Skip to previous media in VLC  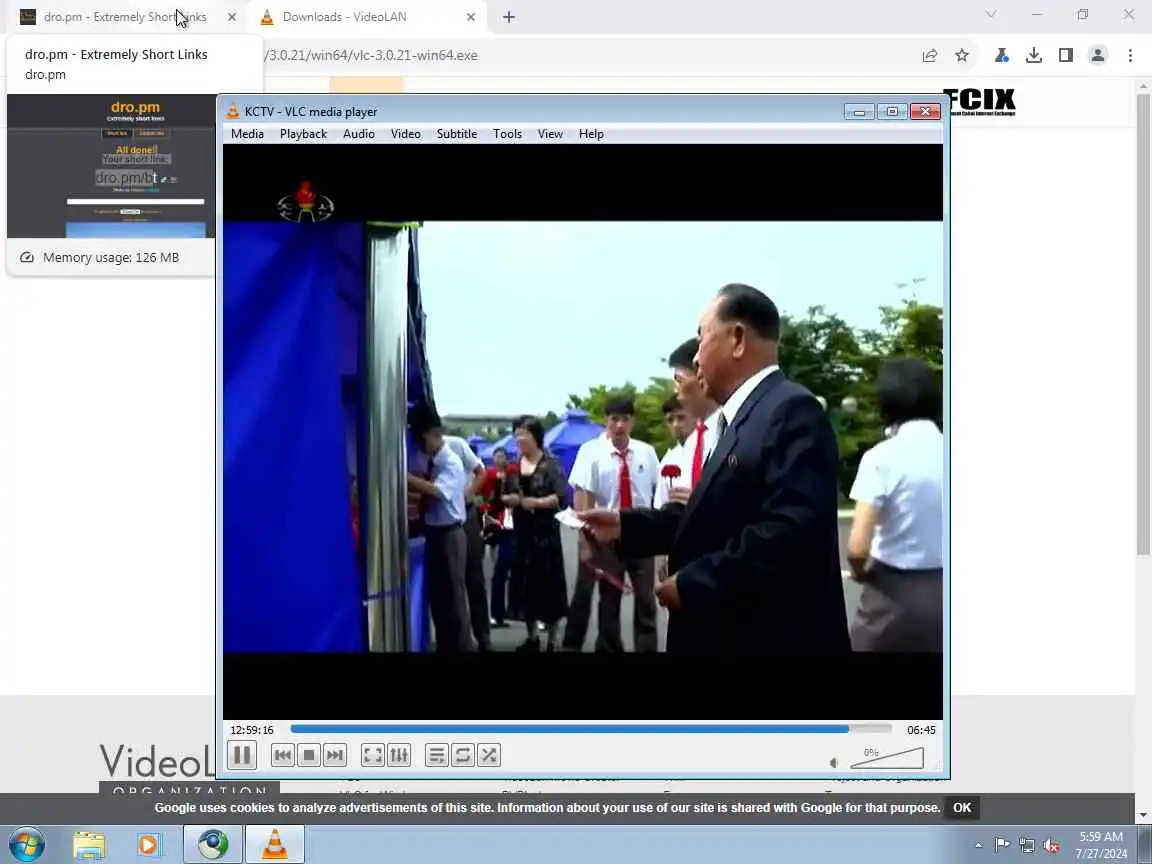click(283, 755)
